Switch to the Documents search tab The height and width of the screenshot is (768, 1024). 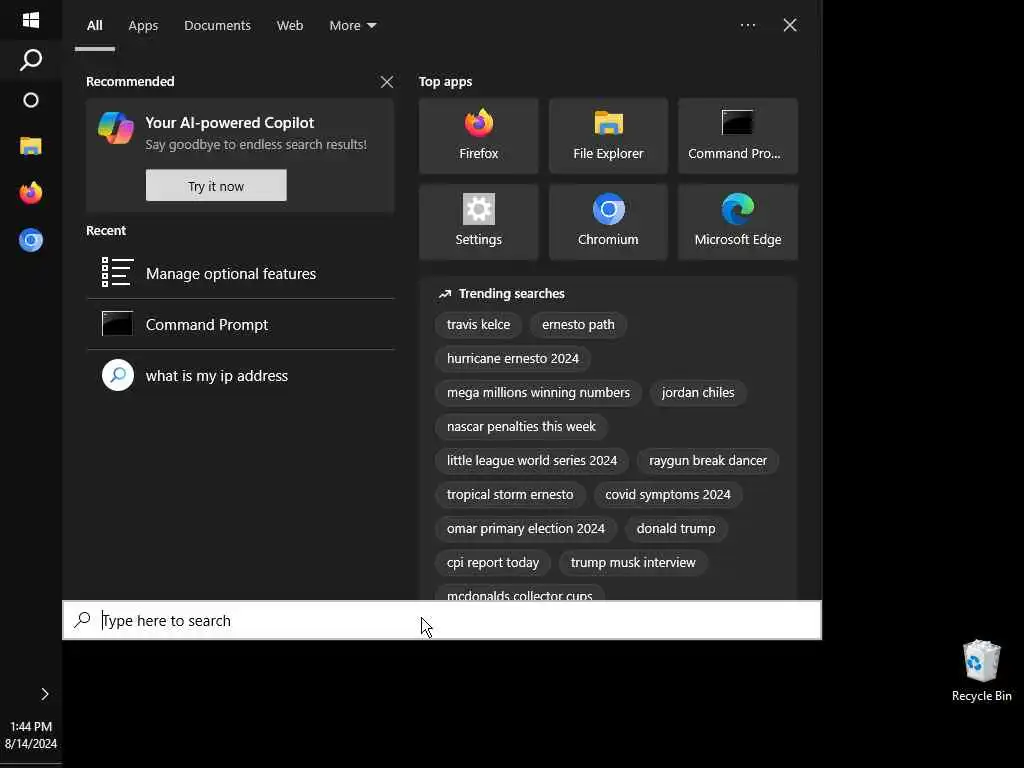[217, 25]
